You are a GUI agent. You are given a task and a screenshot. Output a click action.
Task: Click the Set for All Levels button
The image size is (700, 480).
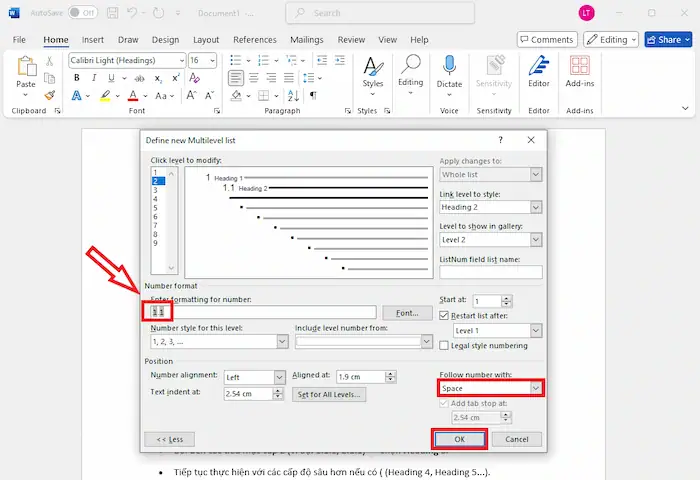click(329, 394)
